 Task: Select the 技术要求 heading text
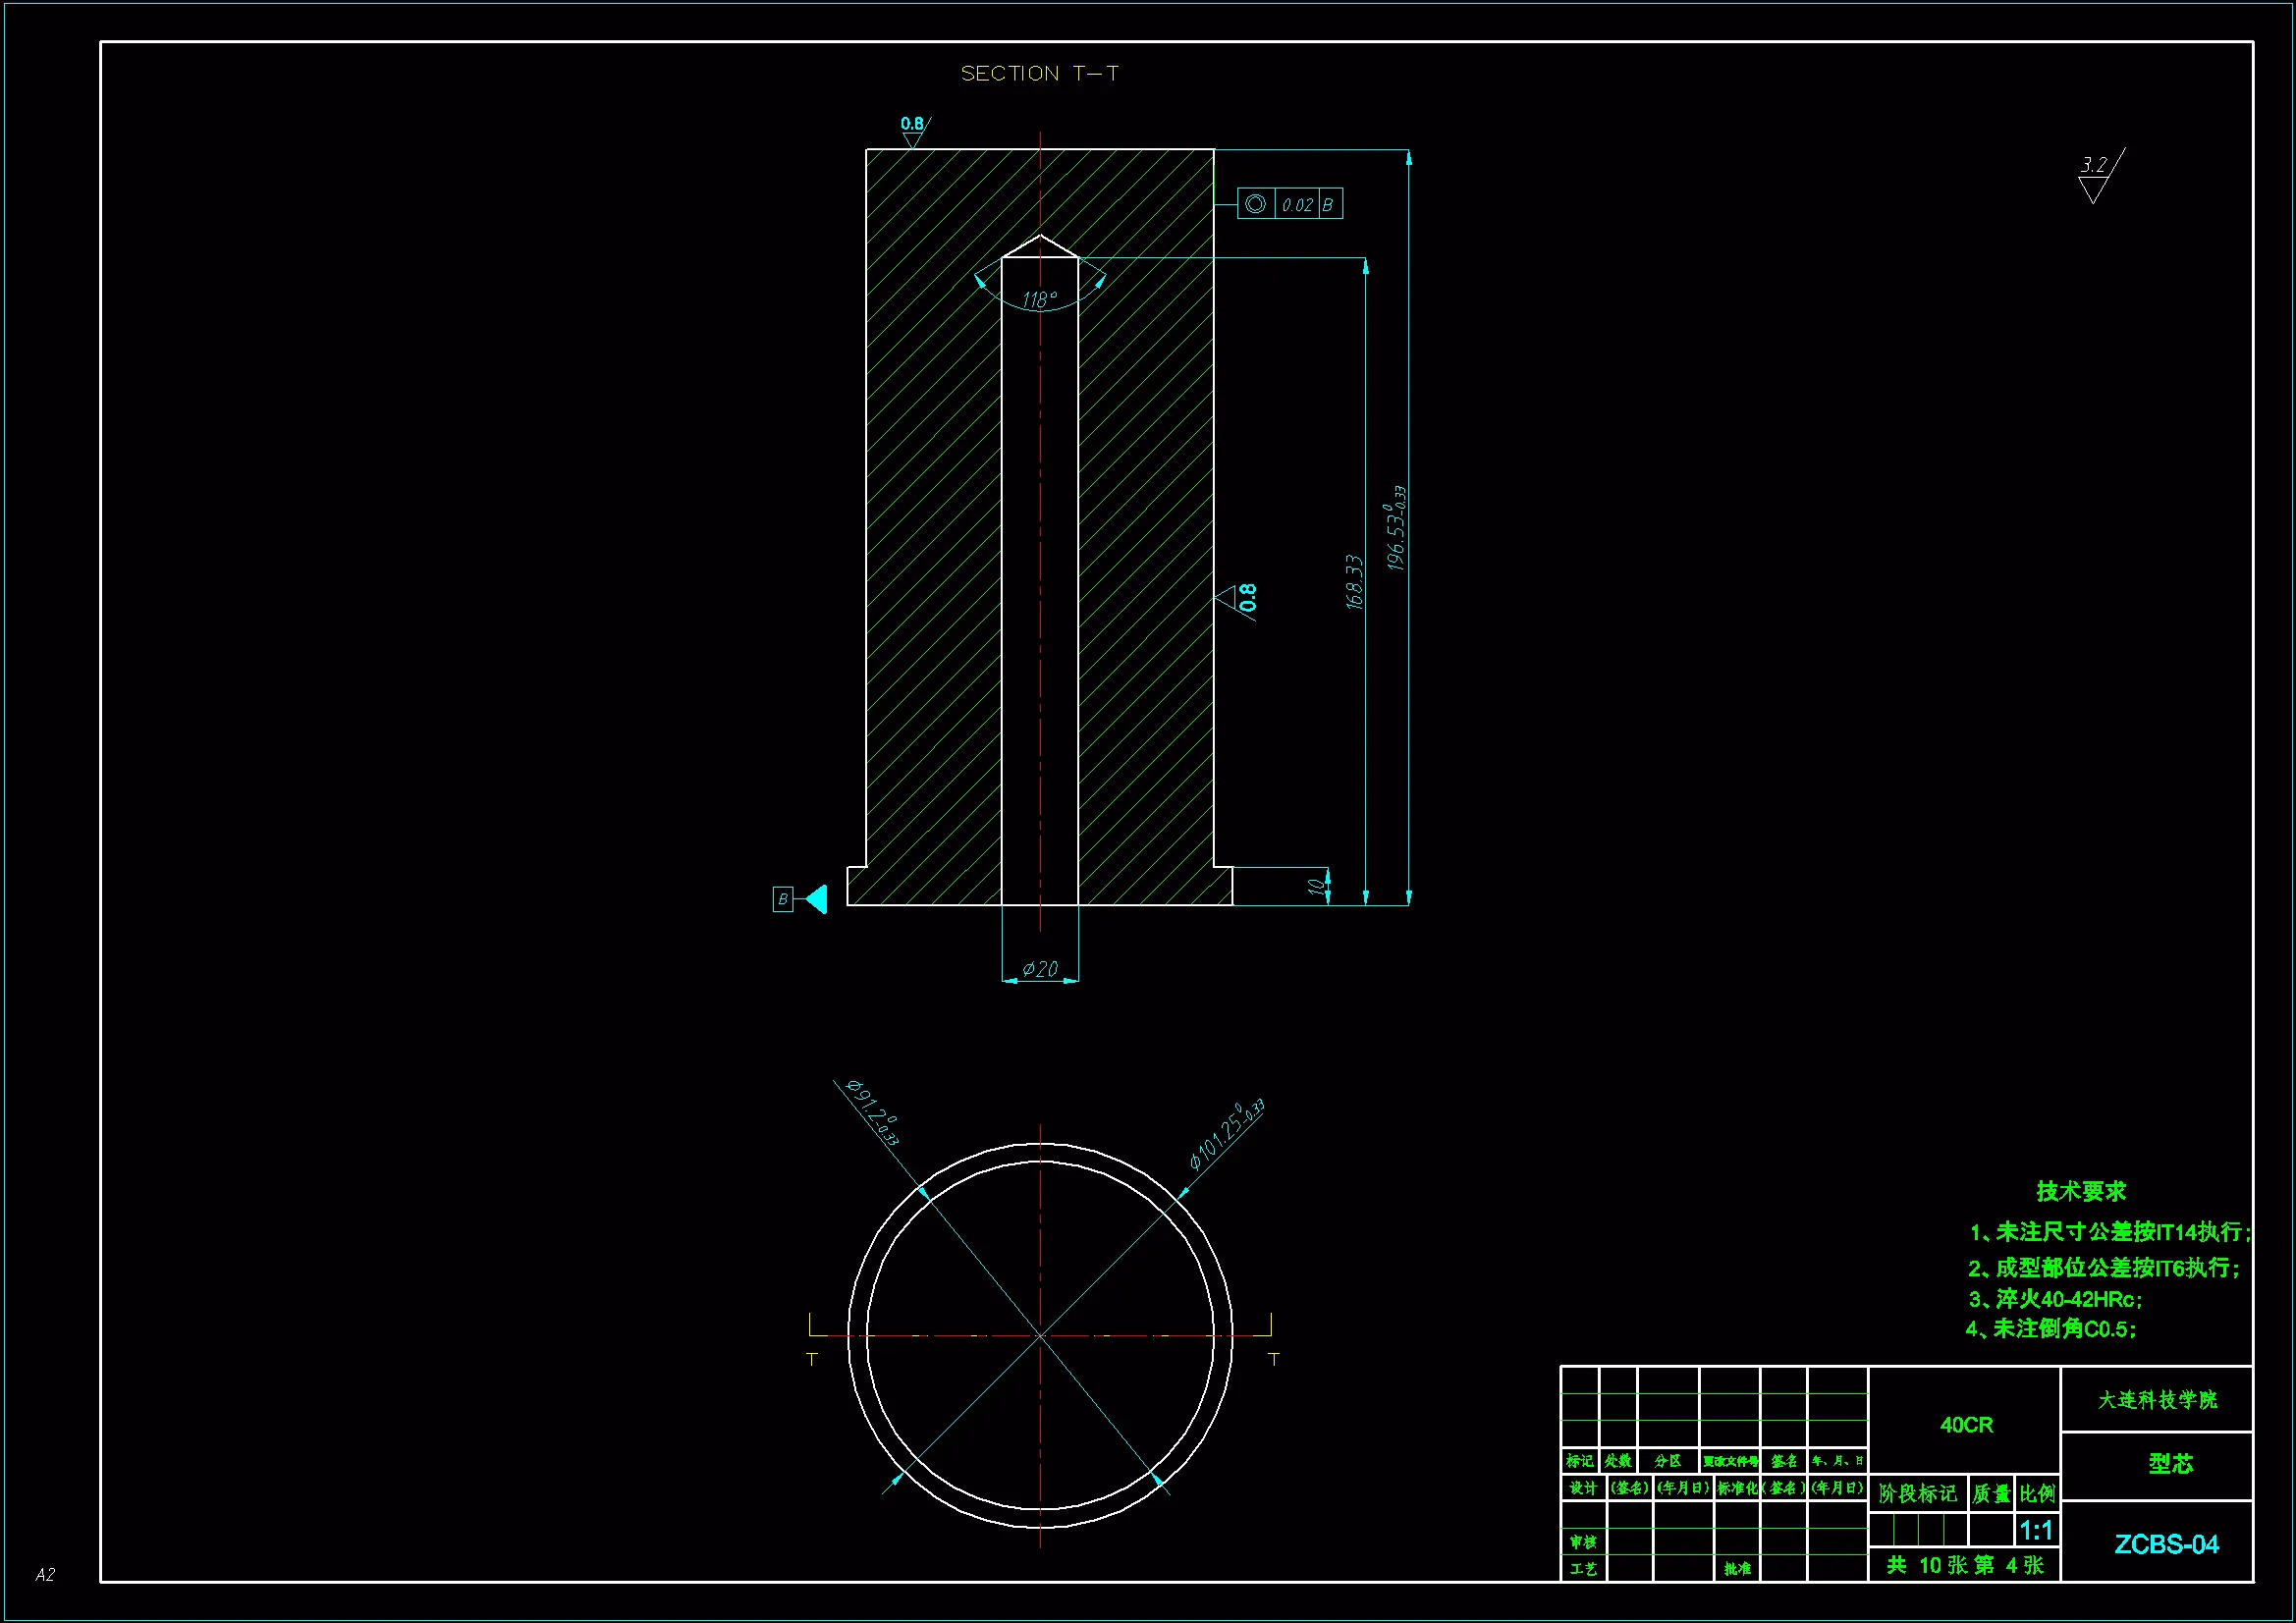pyautogui.click(x=2080, y=1191)
